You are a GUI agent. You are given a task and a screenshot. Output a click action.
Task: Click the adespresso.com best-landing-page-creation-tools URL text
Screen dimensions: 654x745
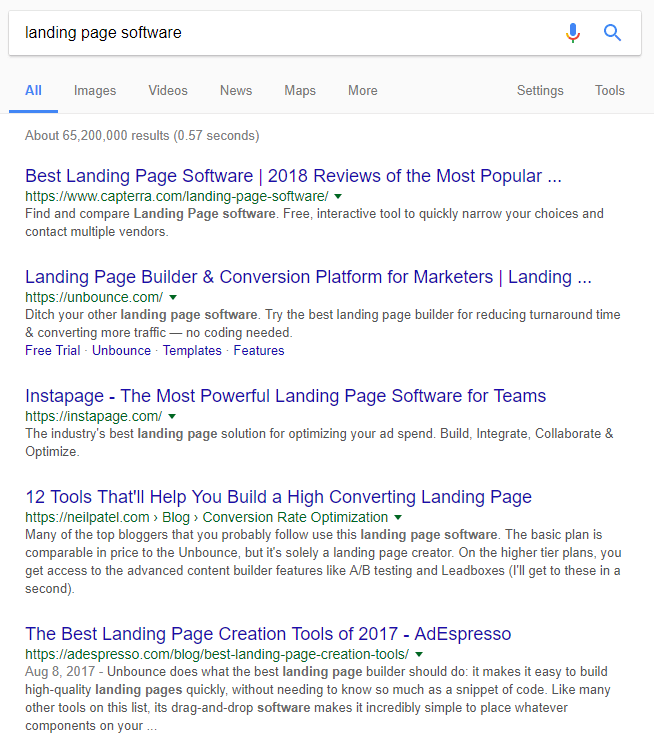tap(217, 654)
